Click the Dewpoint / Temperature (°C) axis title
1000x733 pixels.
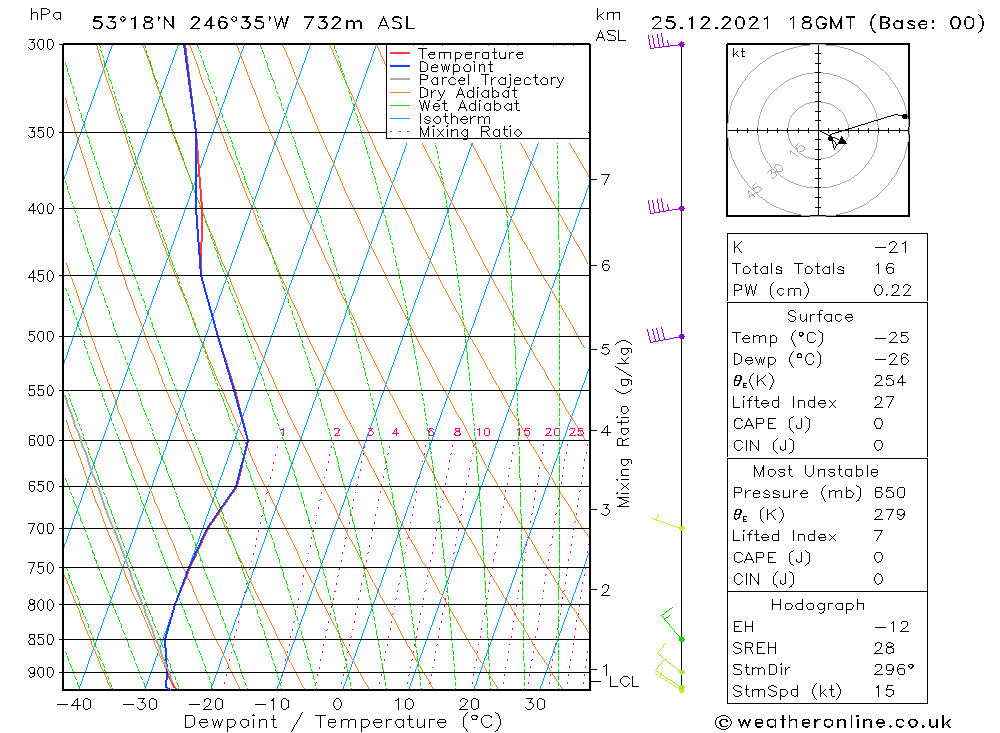(343, 722)
